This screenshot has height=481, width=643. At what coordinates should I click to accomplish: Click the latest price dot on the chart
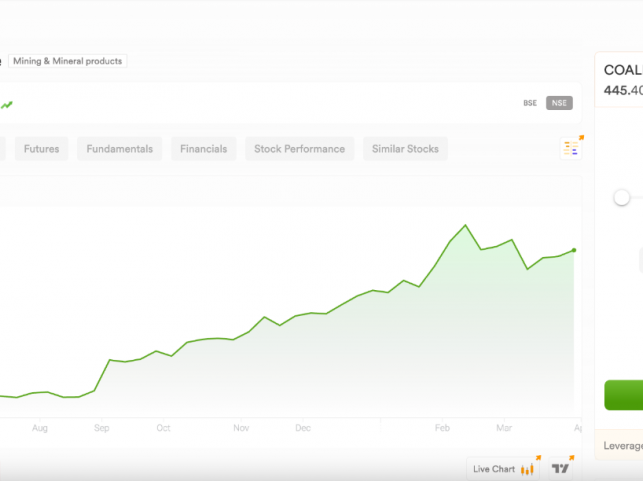(x=573, y=250)
